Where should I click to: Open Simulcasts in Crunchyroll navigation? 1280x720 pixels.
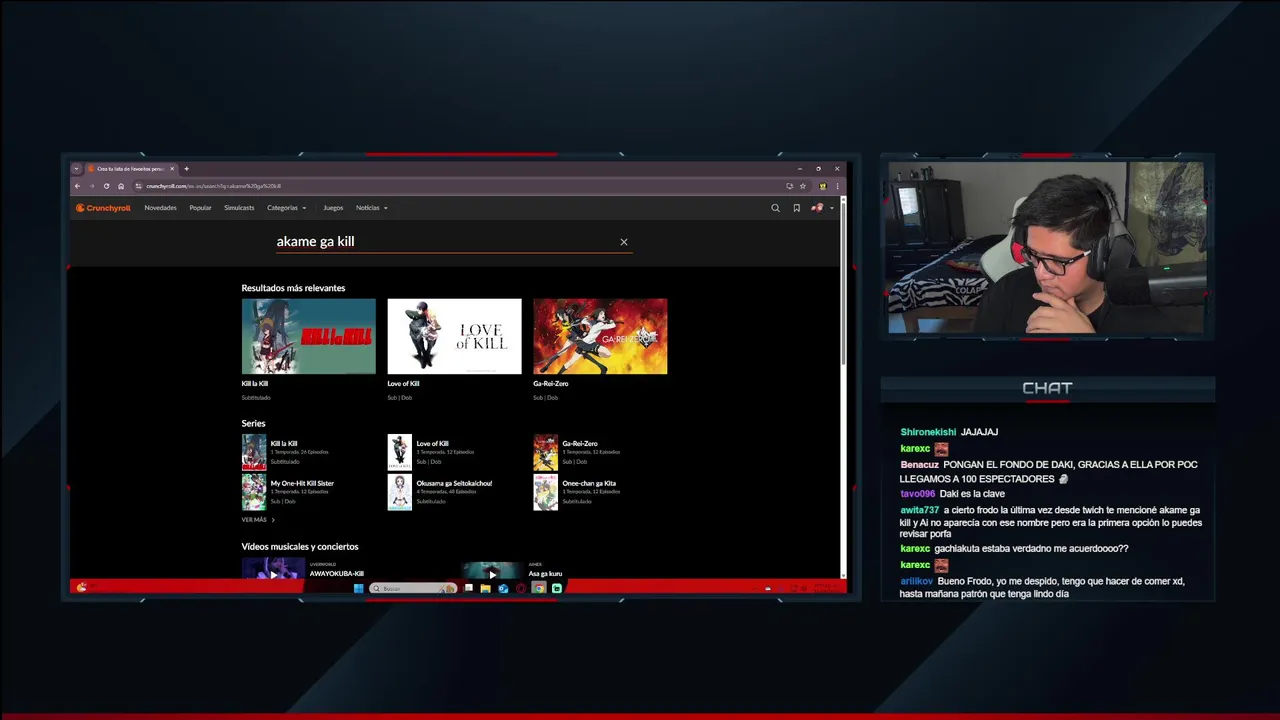239,208
